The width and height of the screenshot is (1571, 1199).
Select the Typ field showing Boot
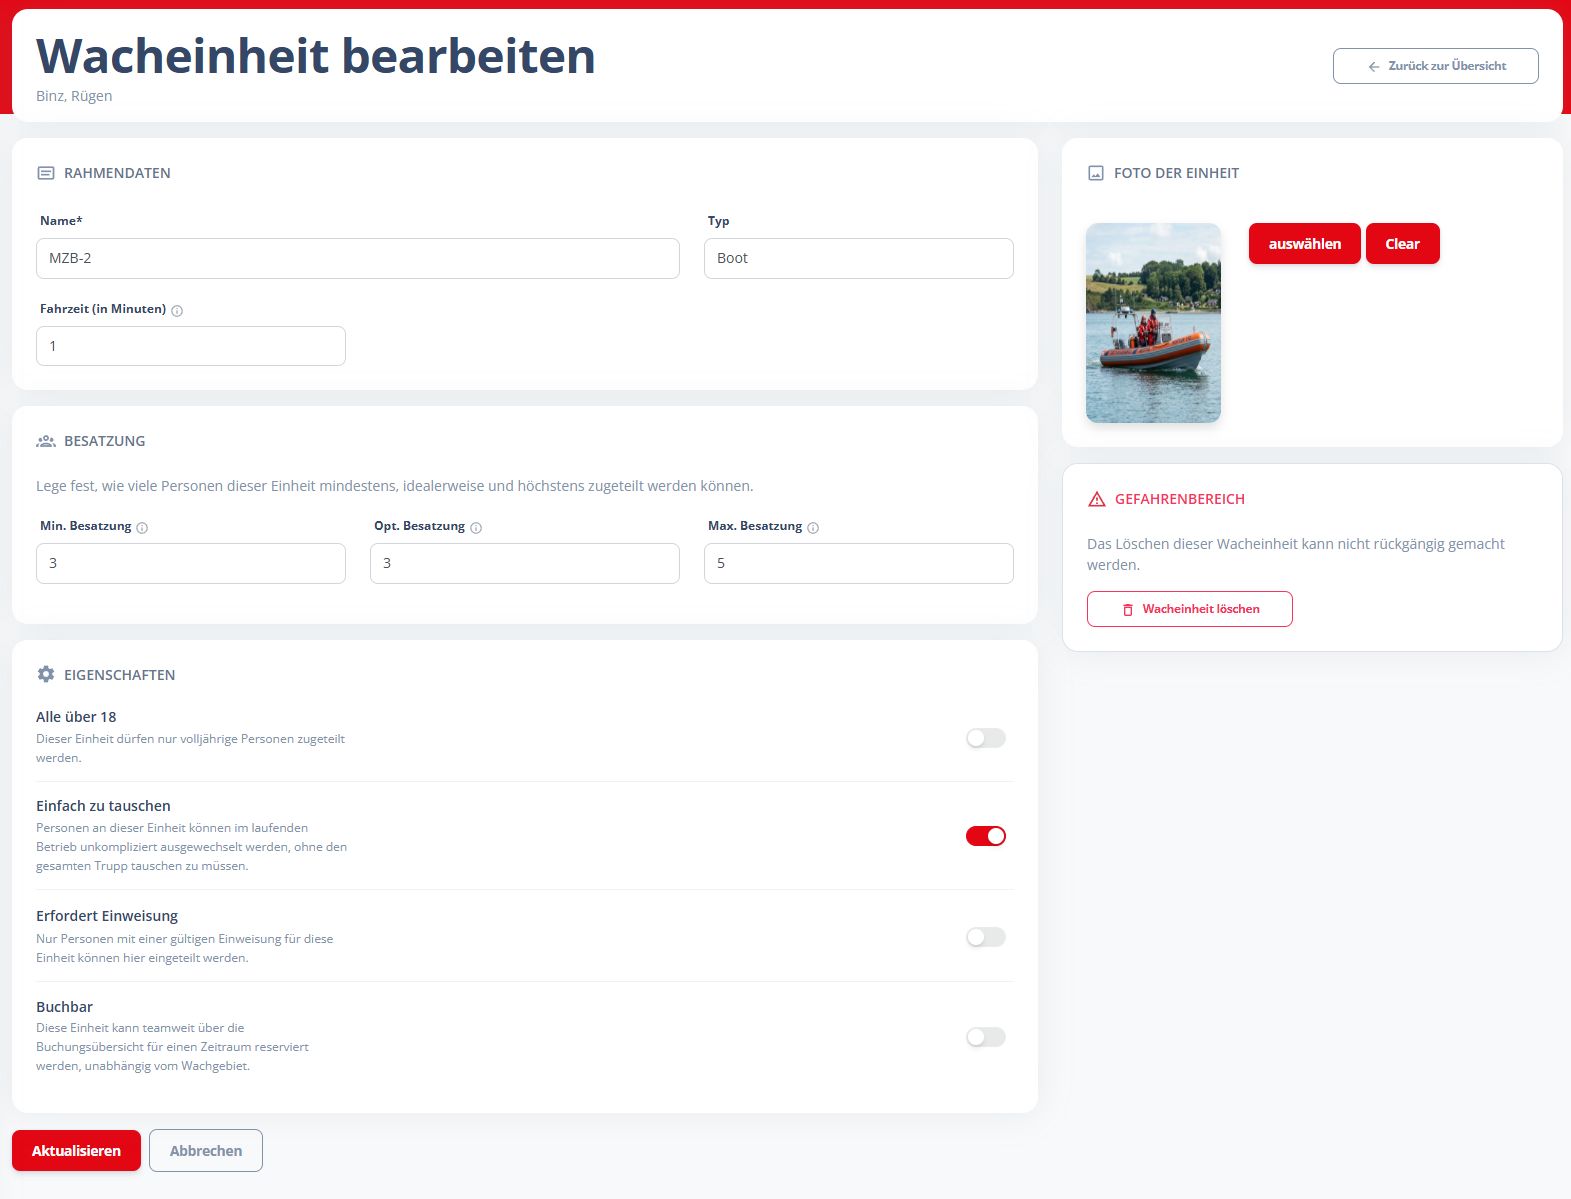(x=859, y=258)
